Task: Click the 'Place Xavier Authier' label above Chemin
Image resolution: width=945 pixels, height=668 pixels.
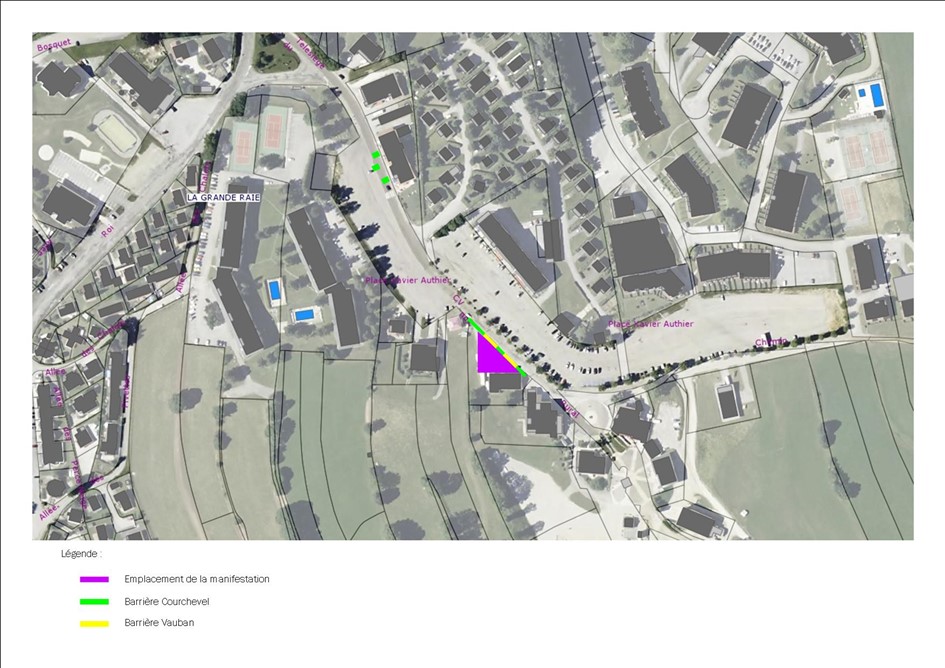Action: [x=650, y=324]
